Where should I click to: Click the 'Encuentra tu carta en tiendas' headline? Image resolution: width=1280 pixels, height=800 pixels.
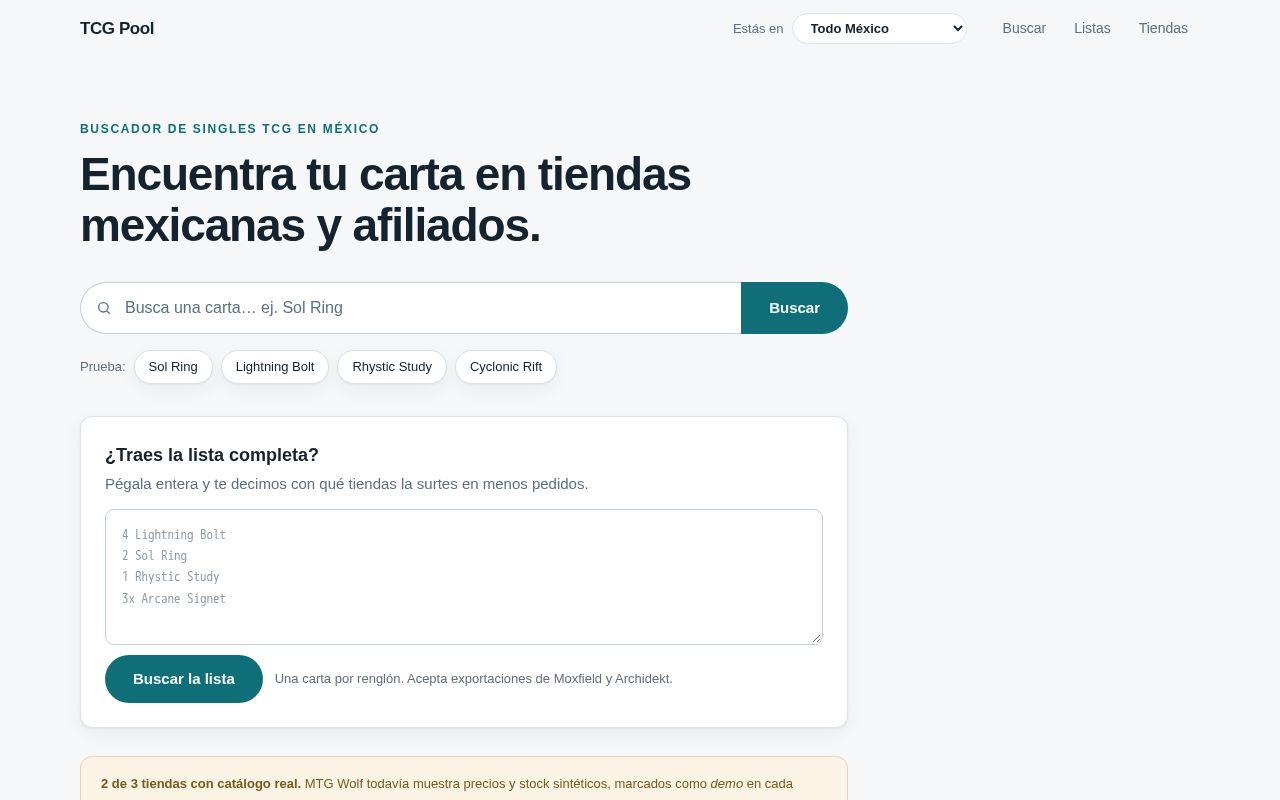pos(385,199)
